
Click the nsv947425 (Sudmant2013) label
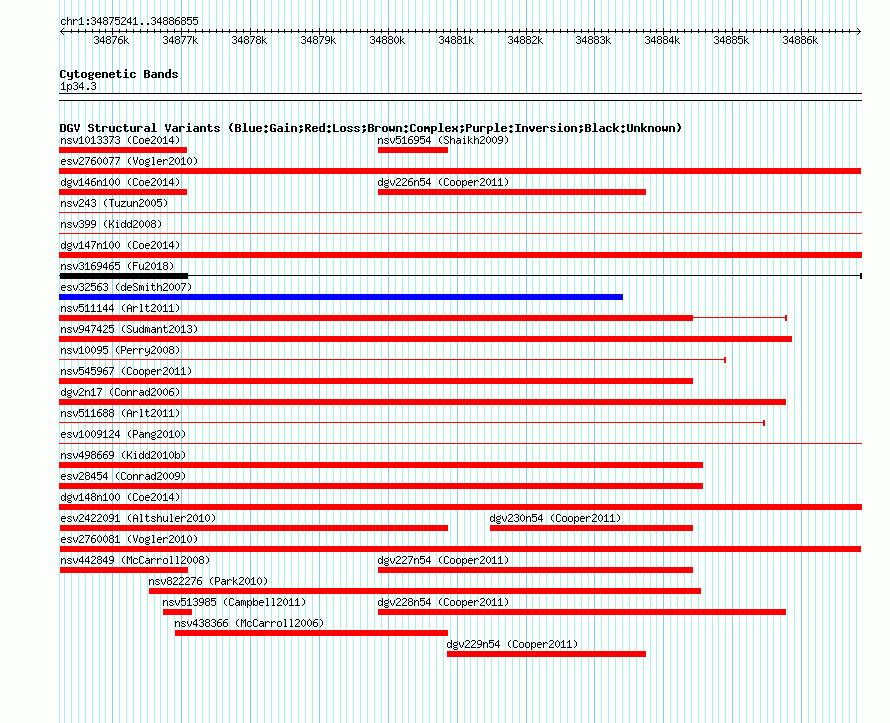click(129, 329)
